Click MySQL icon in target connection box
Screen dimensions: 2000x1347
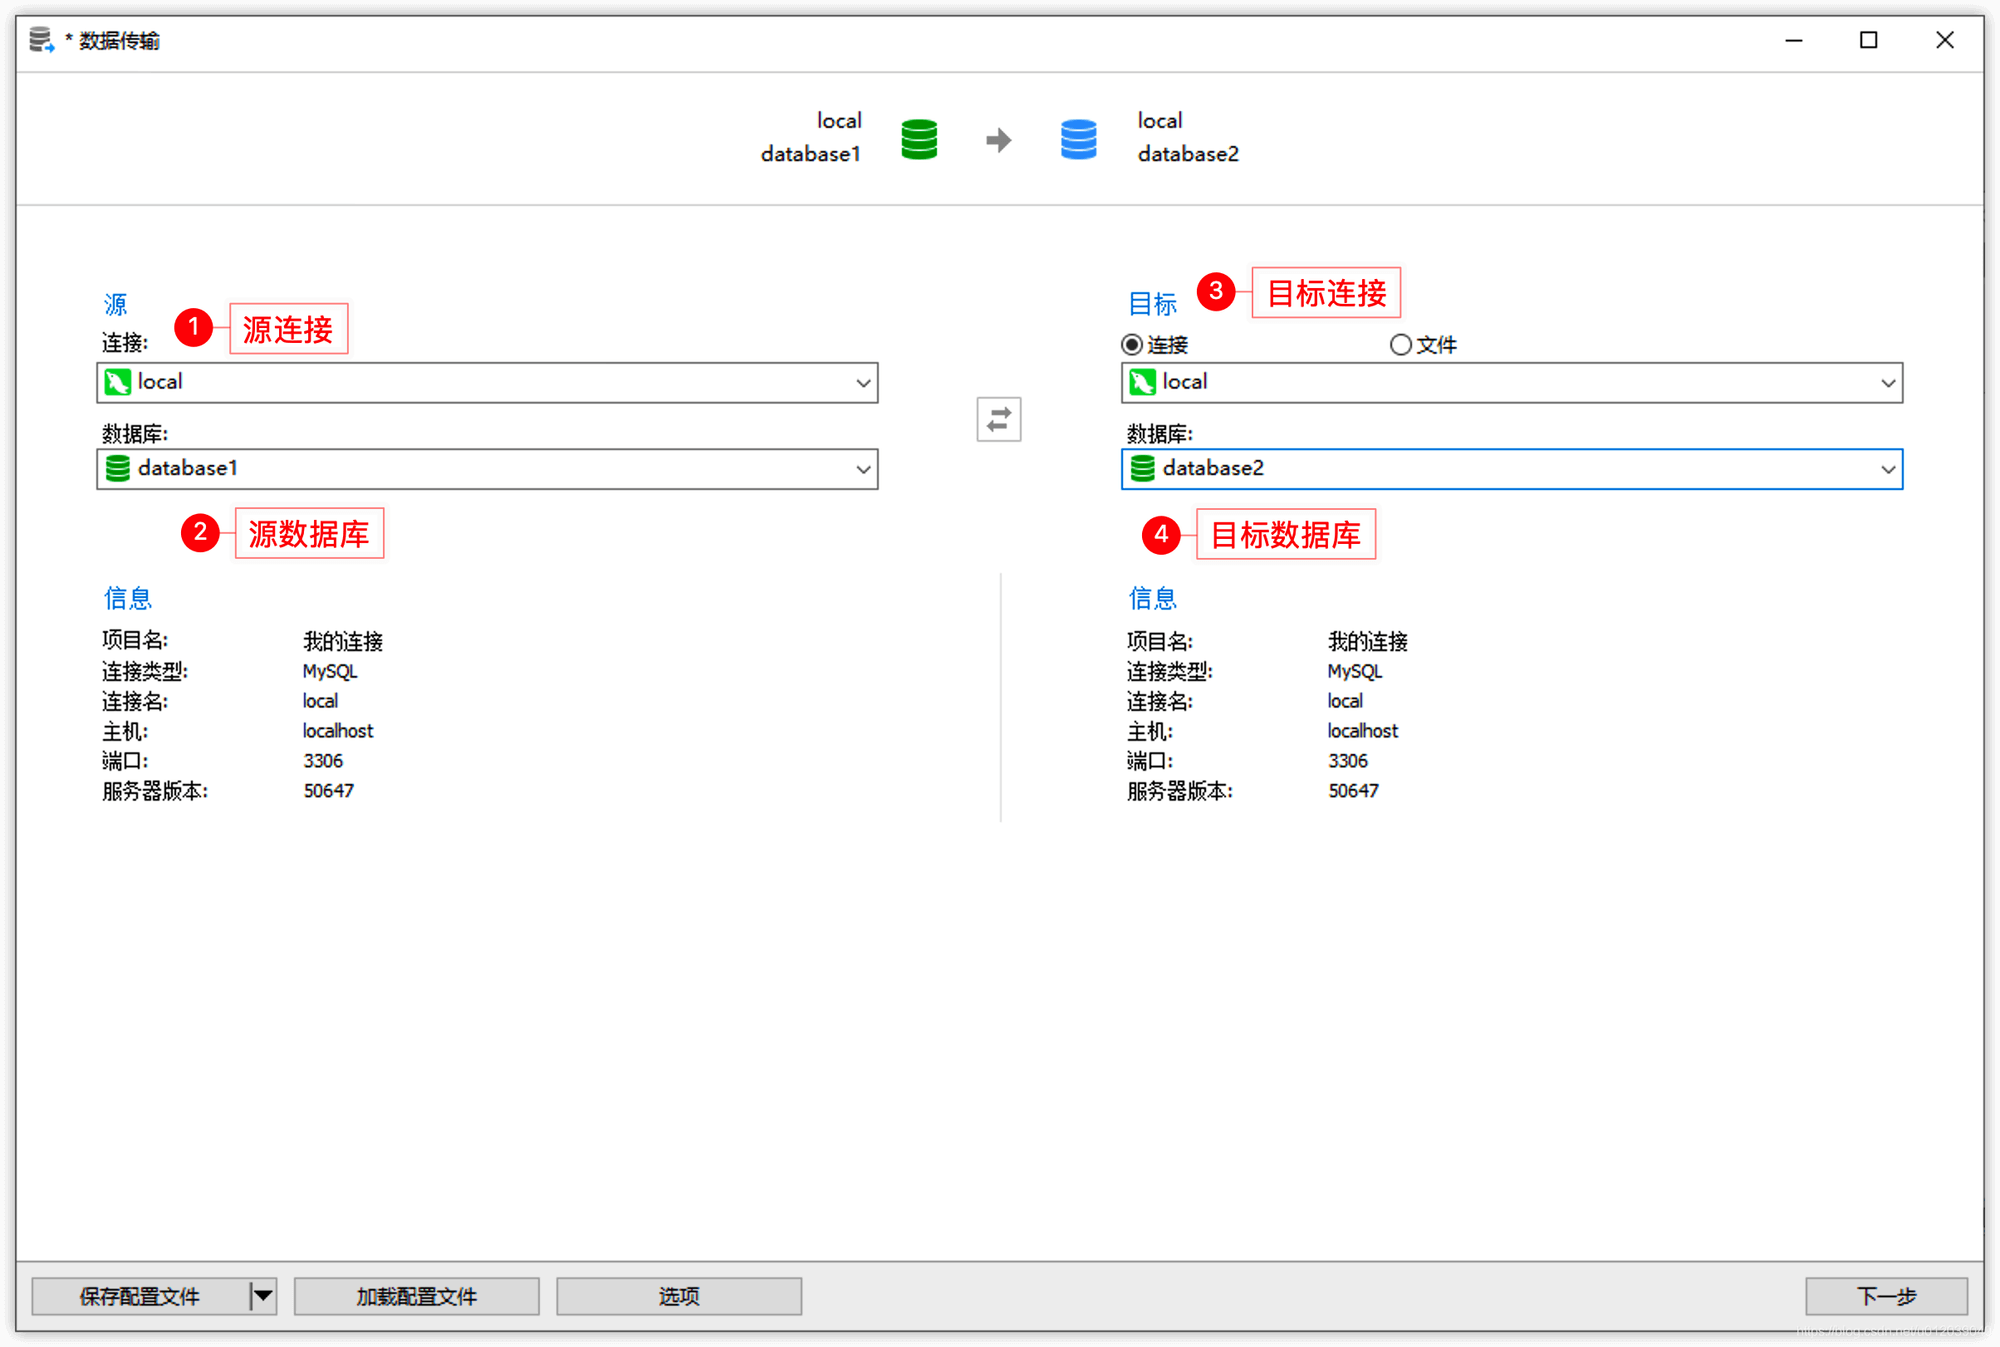tap(1142, 382)
